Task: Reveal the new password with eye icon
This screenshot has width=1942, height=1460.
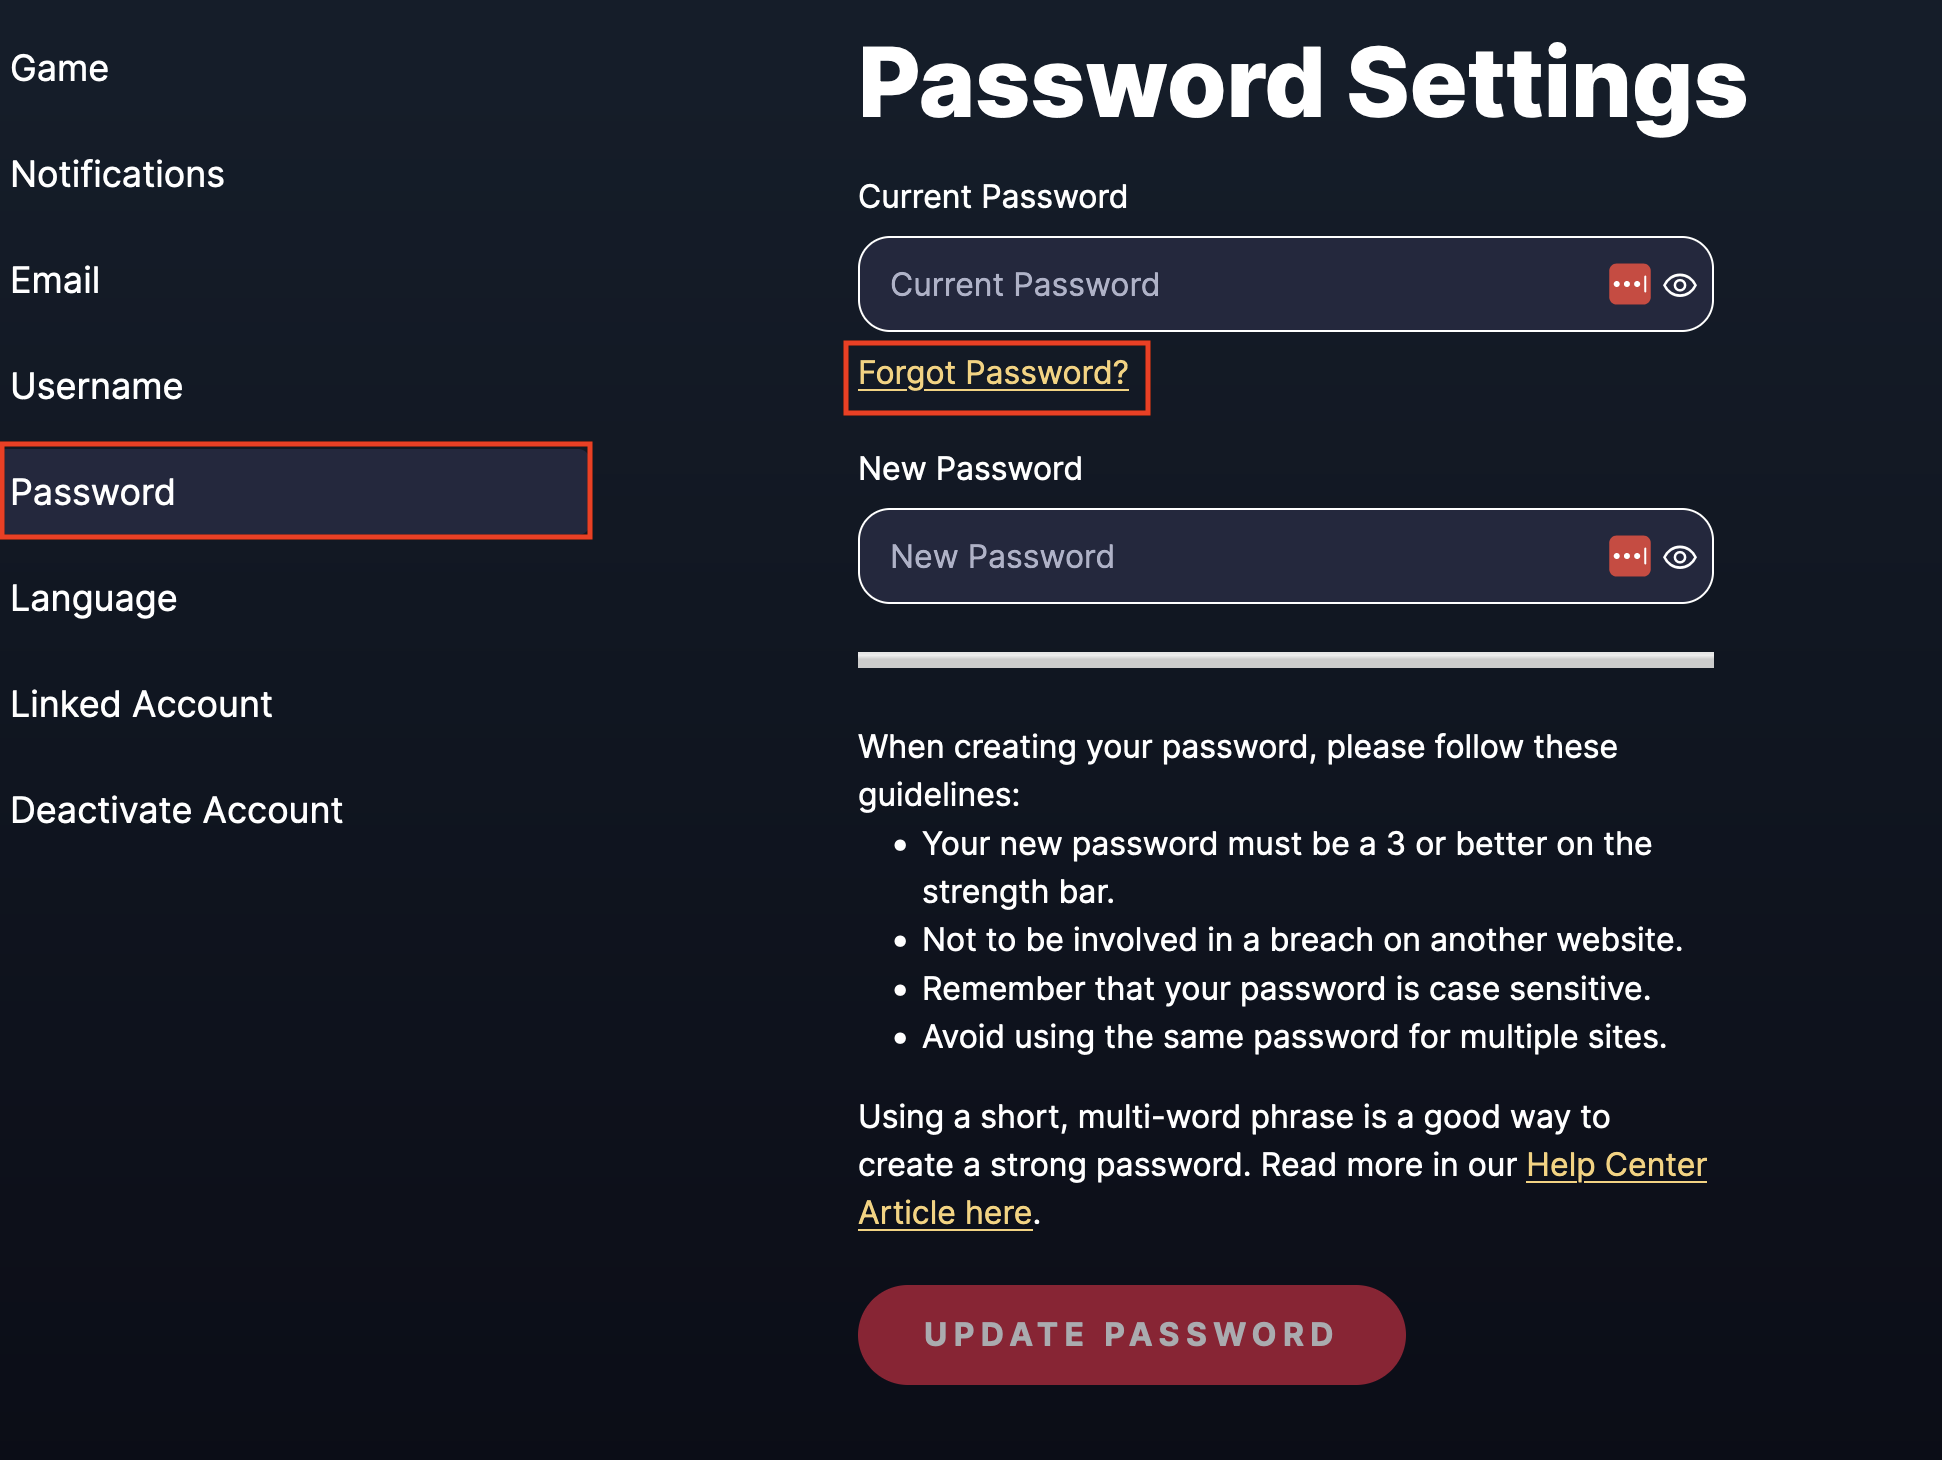Action: [x=1679, y=557]
